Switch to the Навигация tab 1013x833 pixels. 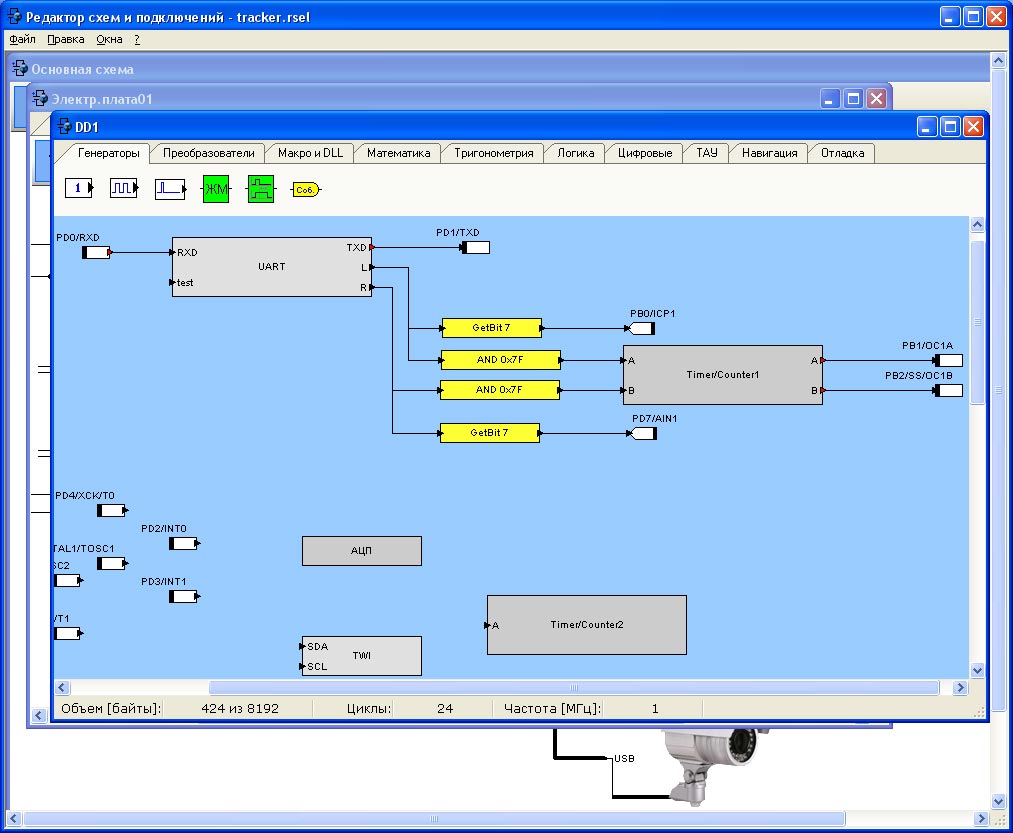[x=769, y=153]
